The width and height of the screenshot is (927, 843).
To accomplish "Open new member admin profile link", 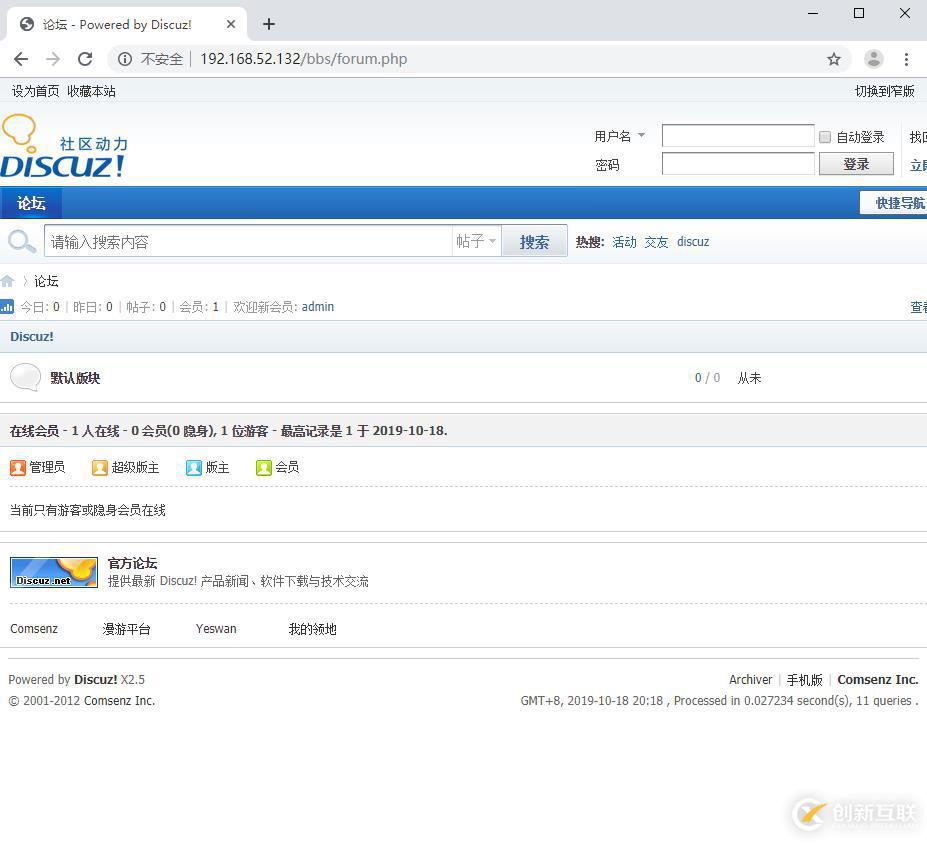I will pyautogui.click(x=318, y=307).
